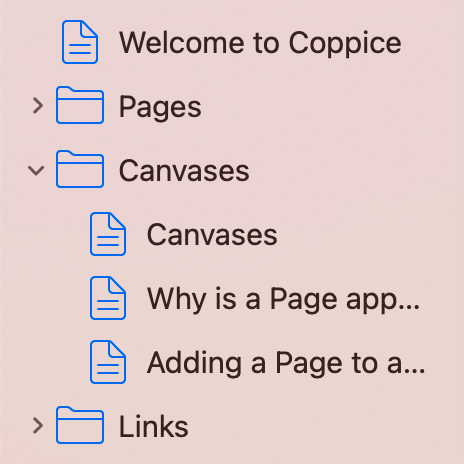
Task: Click the page icon beside the nested Canvases page
Action: (108, 234)
